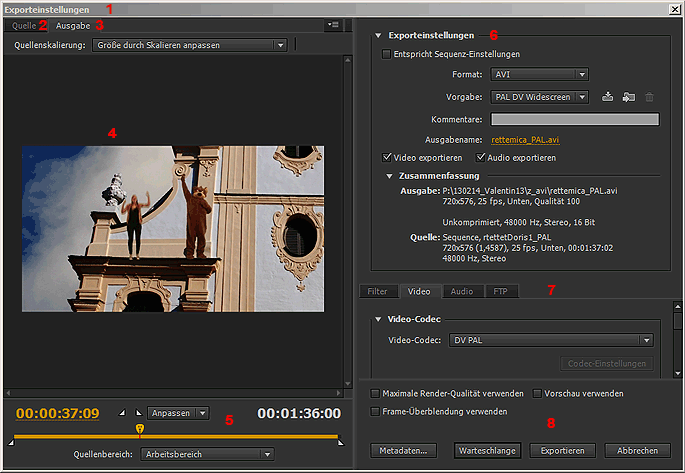Click the Warteschlange button
The height and width of the screenshot is (473, 685).
click(x=487, y=450)
